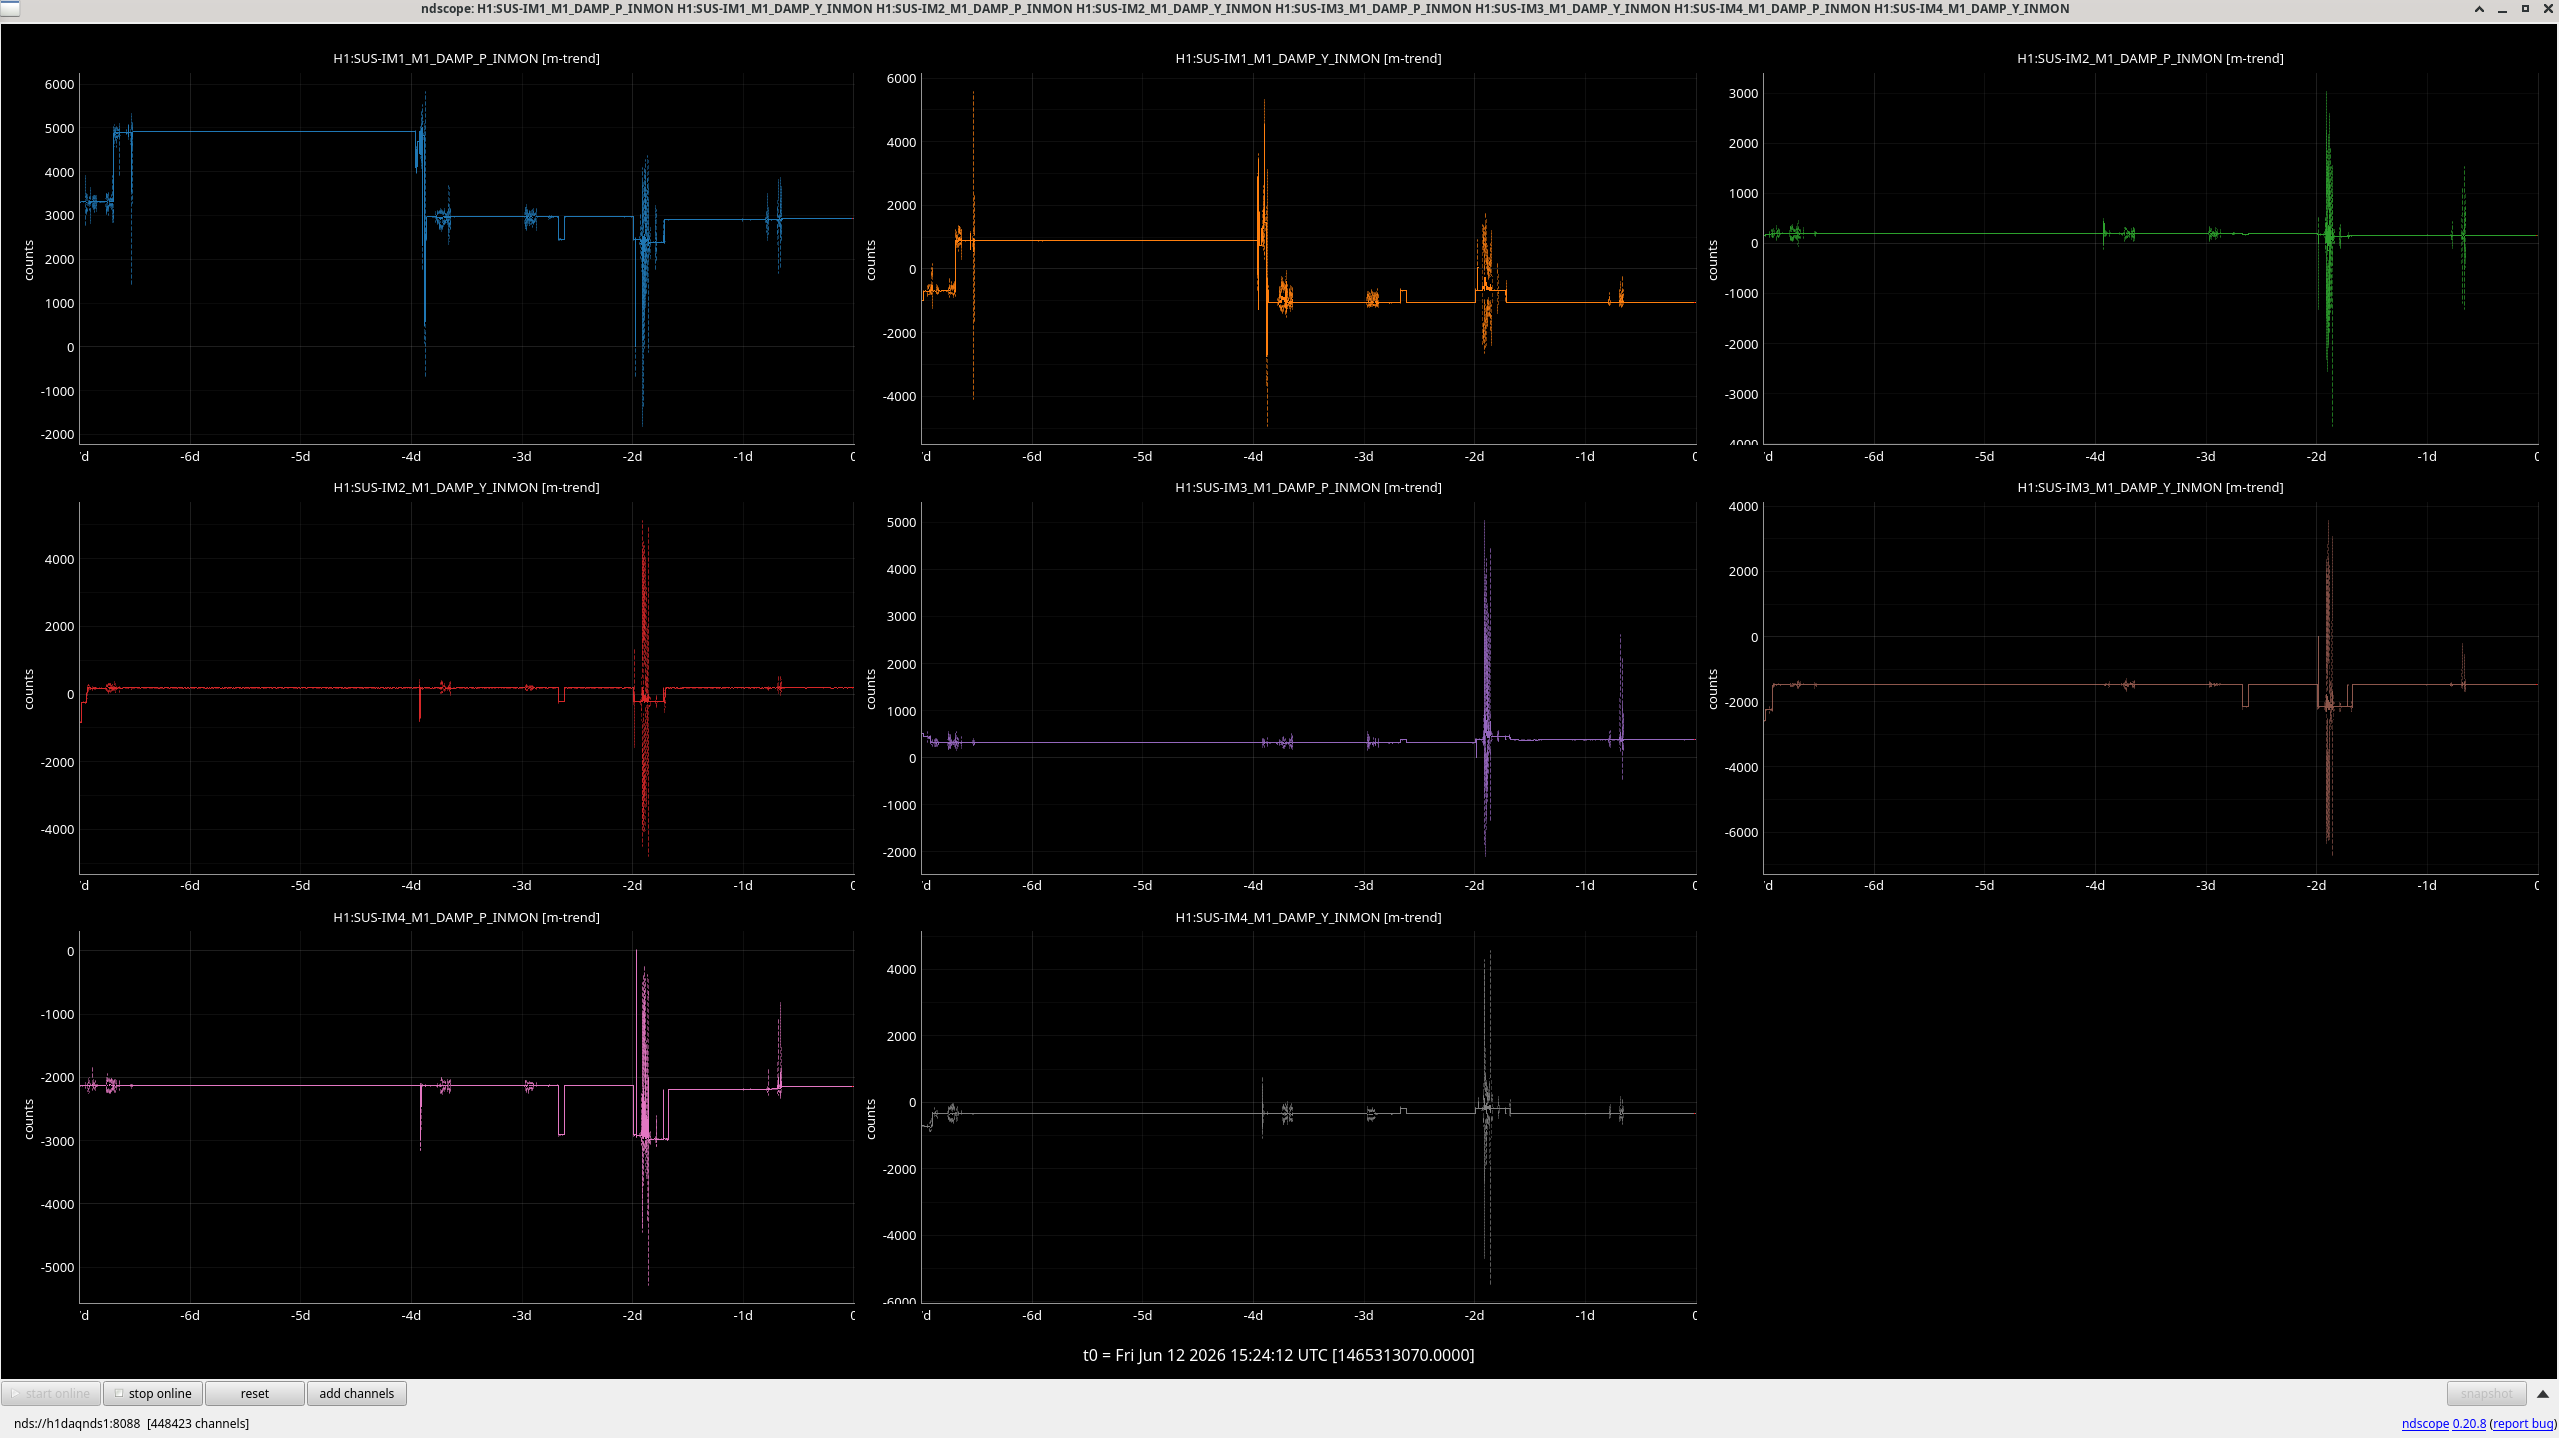Select the IM3_M1_DAMP_P_INMON plot title
The height and width of the screenshot is (1438, 2559).
(x=1308, y=488)
